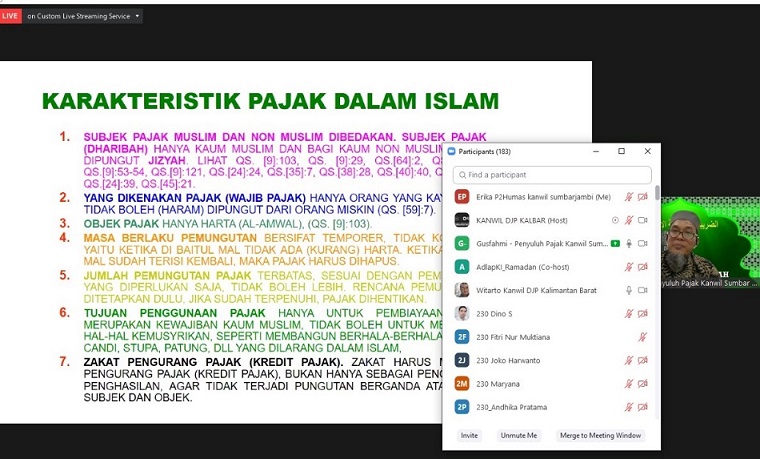Screen dimensions: 760x459
Task: Click the Zoom logo in Participants title bar
Action: [x=451, y=151]
